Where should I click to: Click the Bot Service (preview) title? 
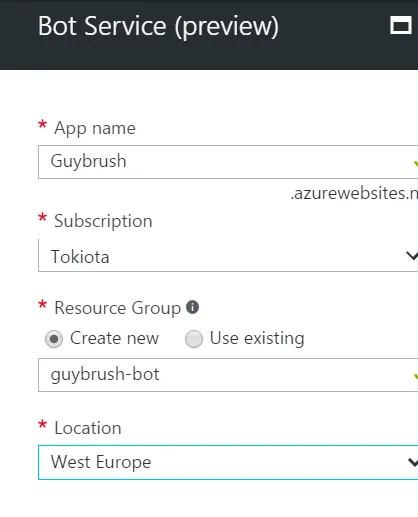(158, 27)
